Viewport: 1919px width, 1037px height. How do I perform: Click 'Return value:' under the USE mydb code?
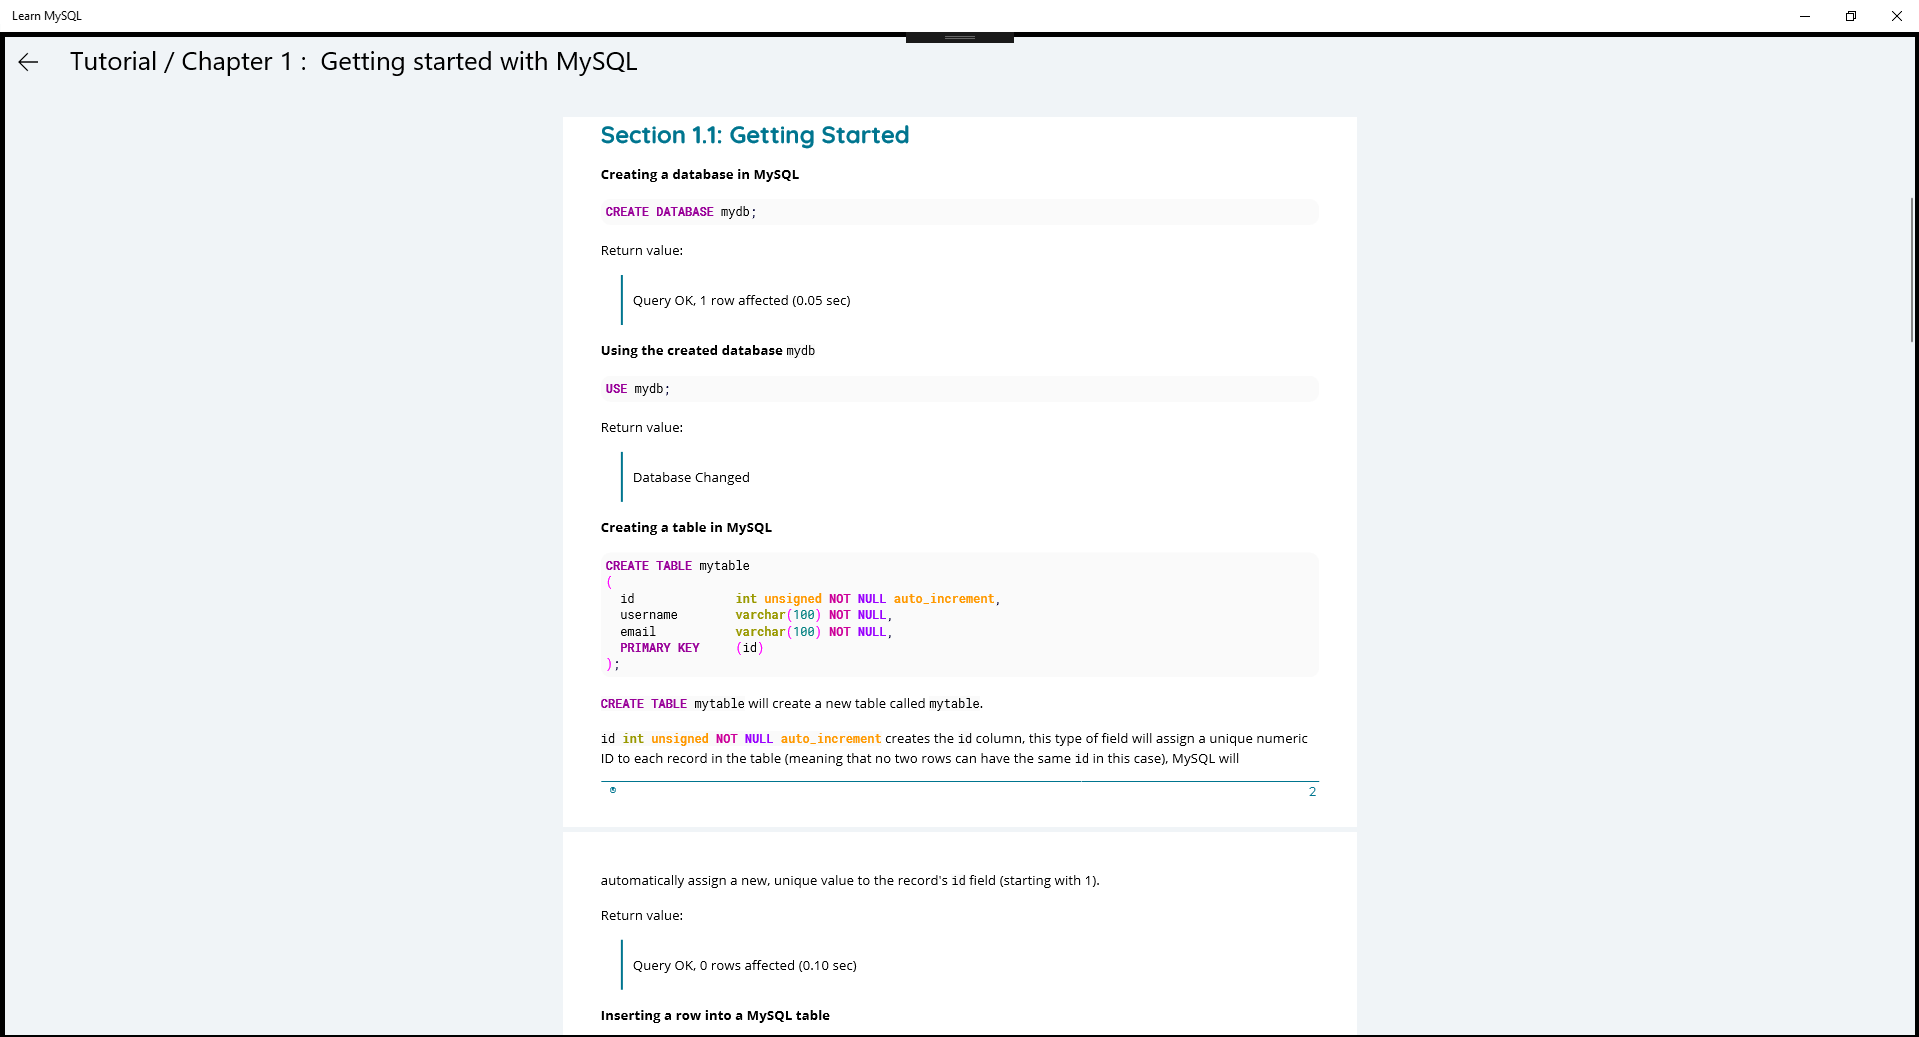(642, 428)
